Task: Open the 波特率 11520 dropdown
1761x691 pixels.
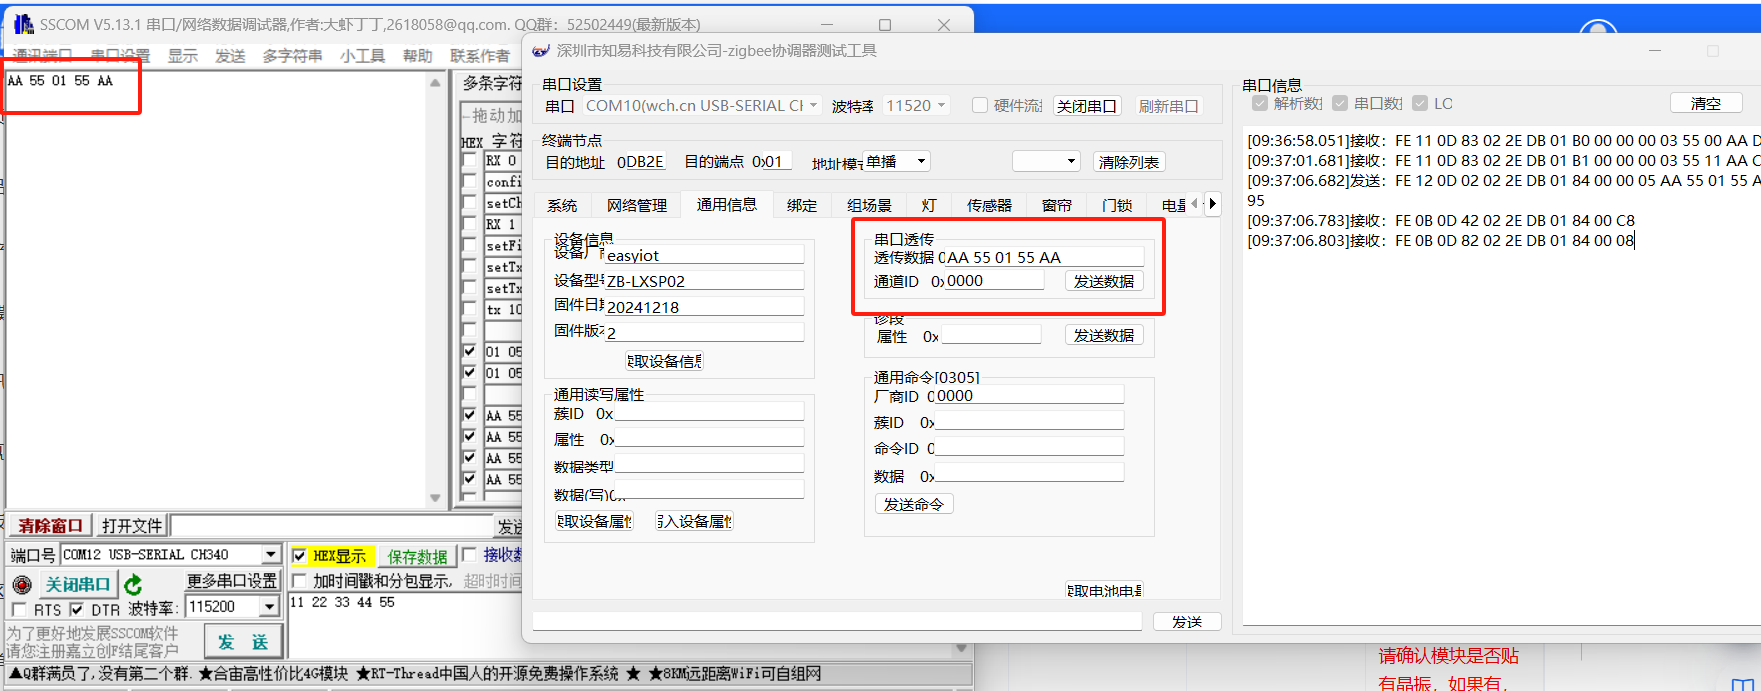Action: coord(942,105)
